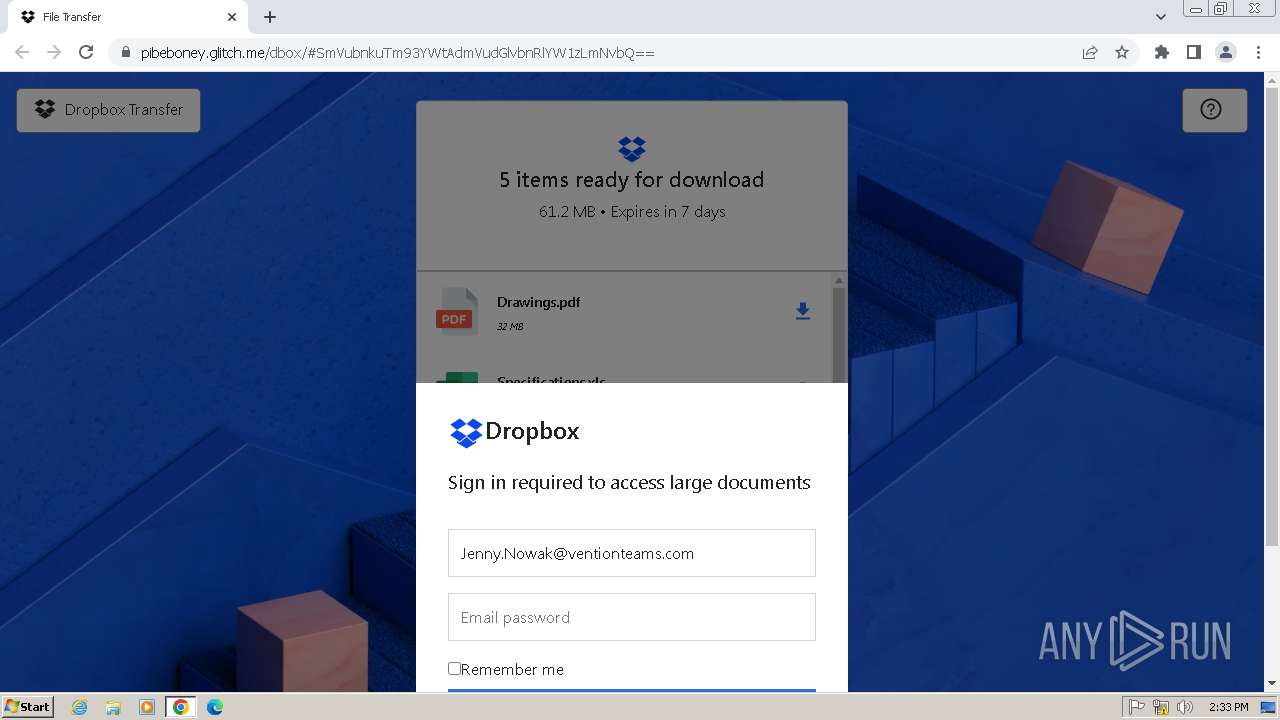The width and height of the screenshot is (1280, 720).
Task: Click the show desktop monitor icon
Action: 1268,707
